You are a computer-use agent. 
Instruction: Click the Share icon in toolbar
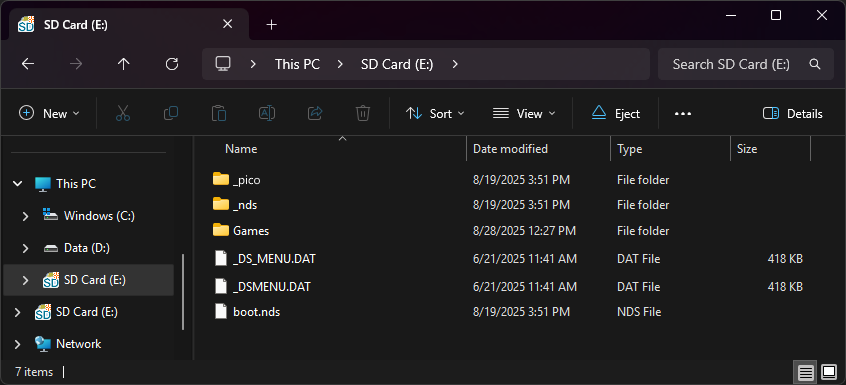tap(315, 113)
